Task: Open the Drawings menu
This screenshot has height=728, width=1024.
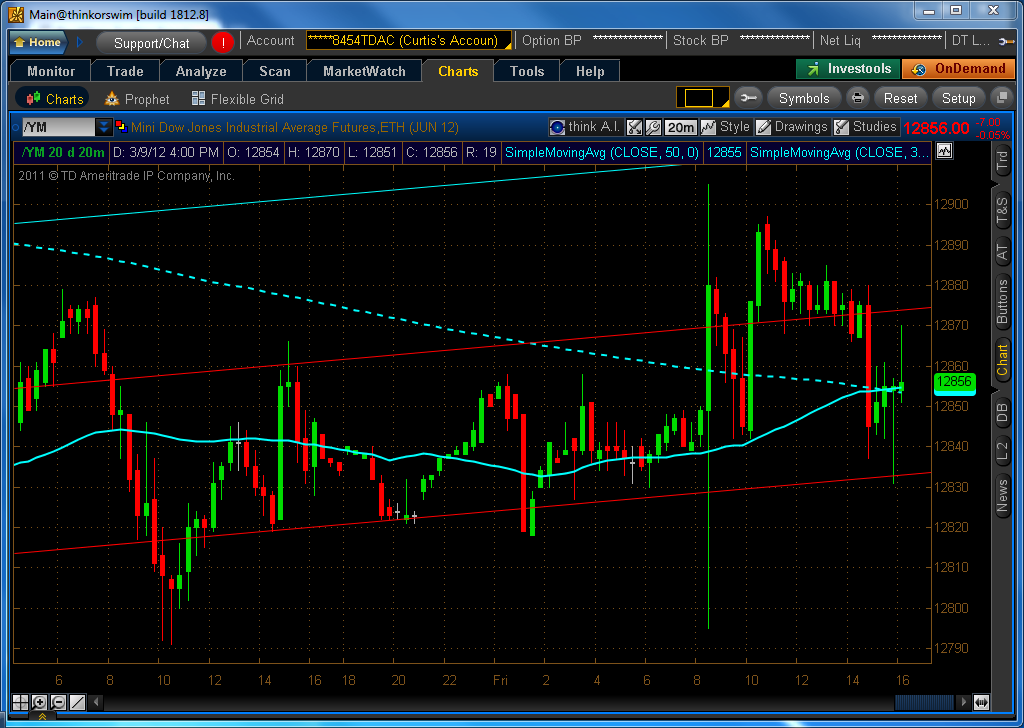Action: coord(792,127)
